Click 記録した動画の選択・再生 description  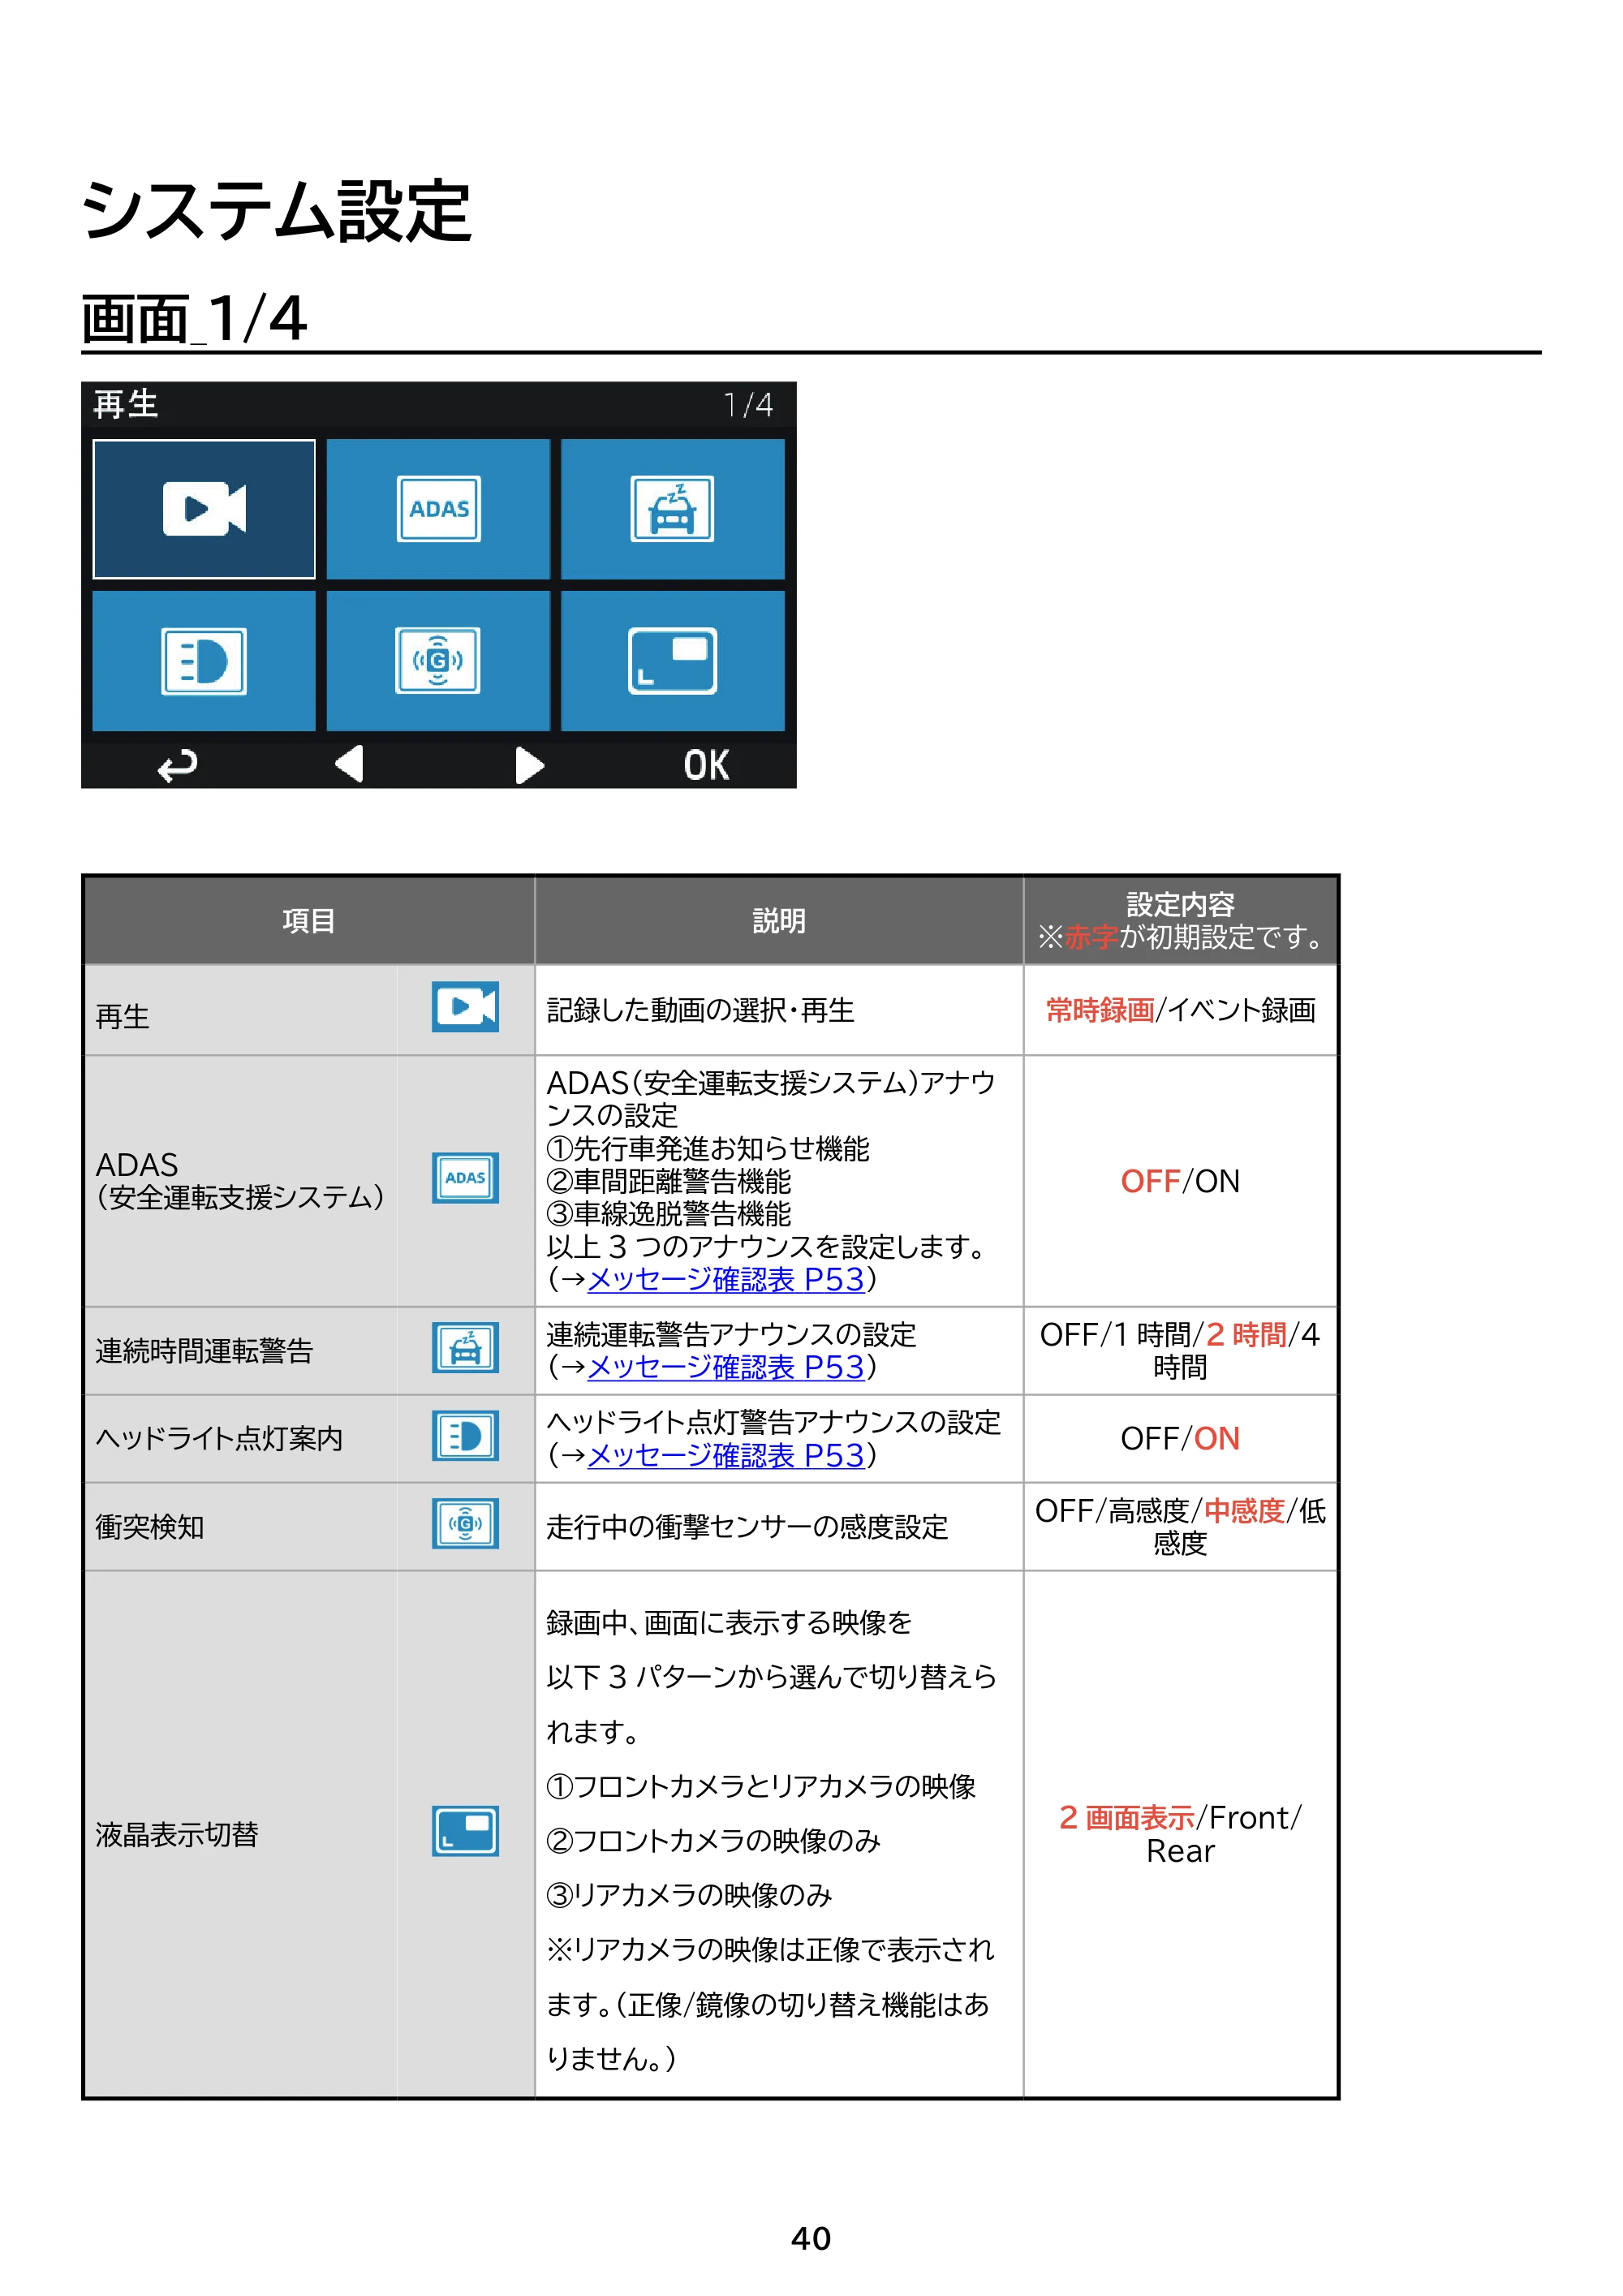[x=700, y=1010]
